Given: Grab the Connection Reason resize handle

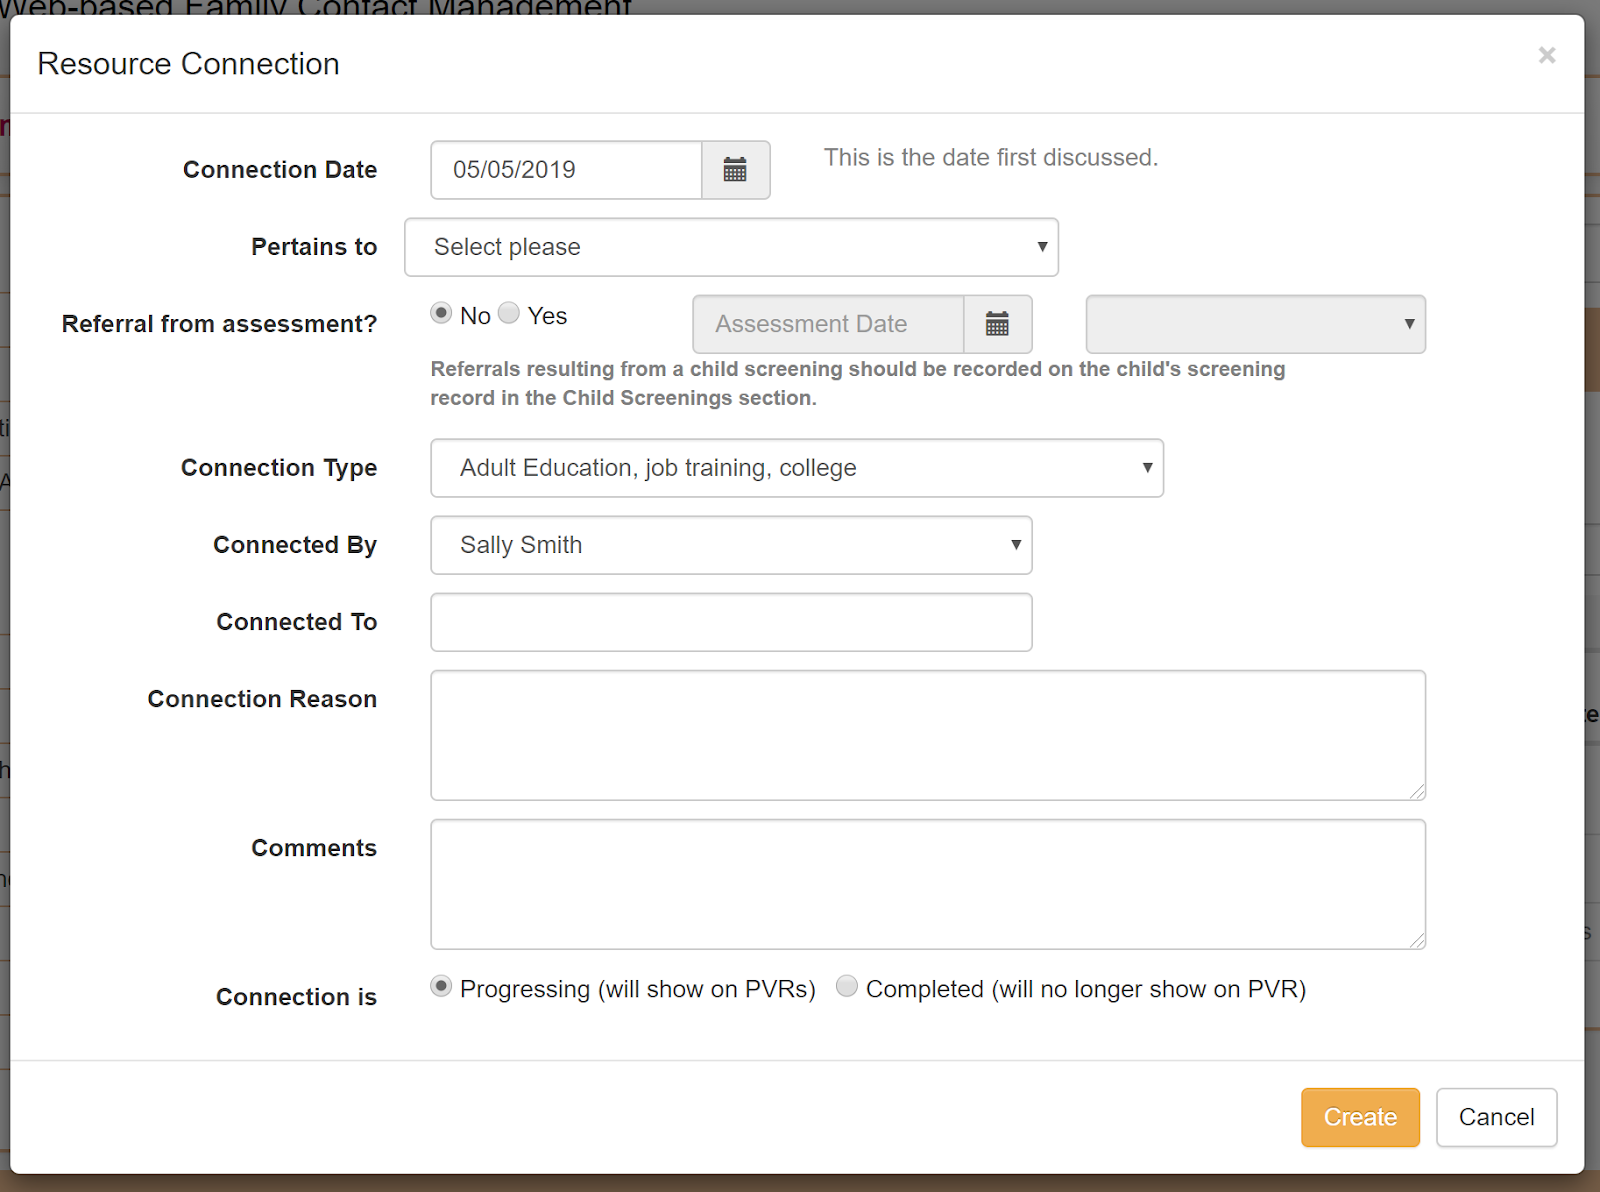Looking at the screenshot, I should click(1418, 792).
